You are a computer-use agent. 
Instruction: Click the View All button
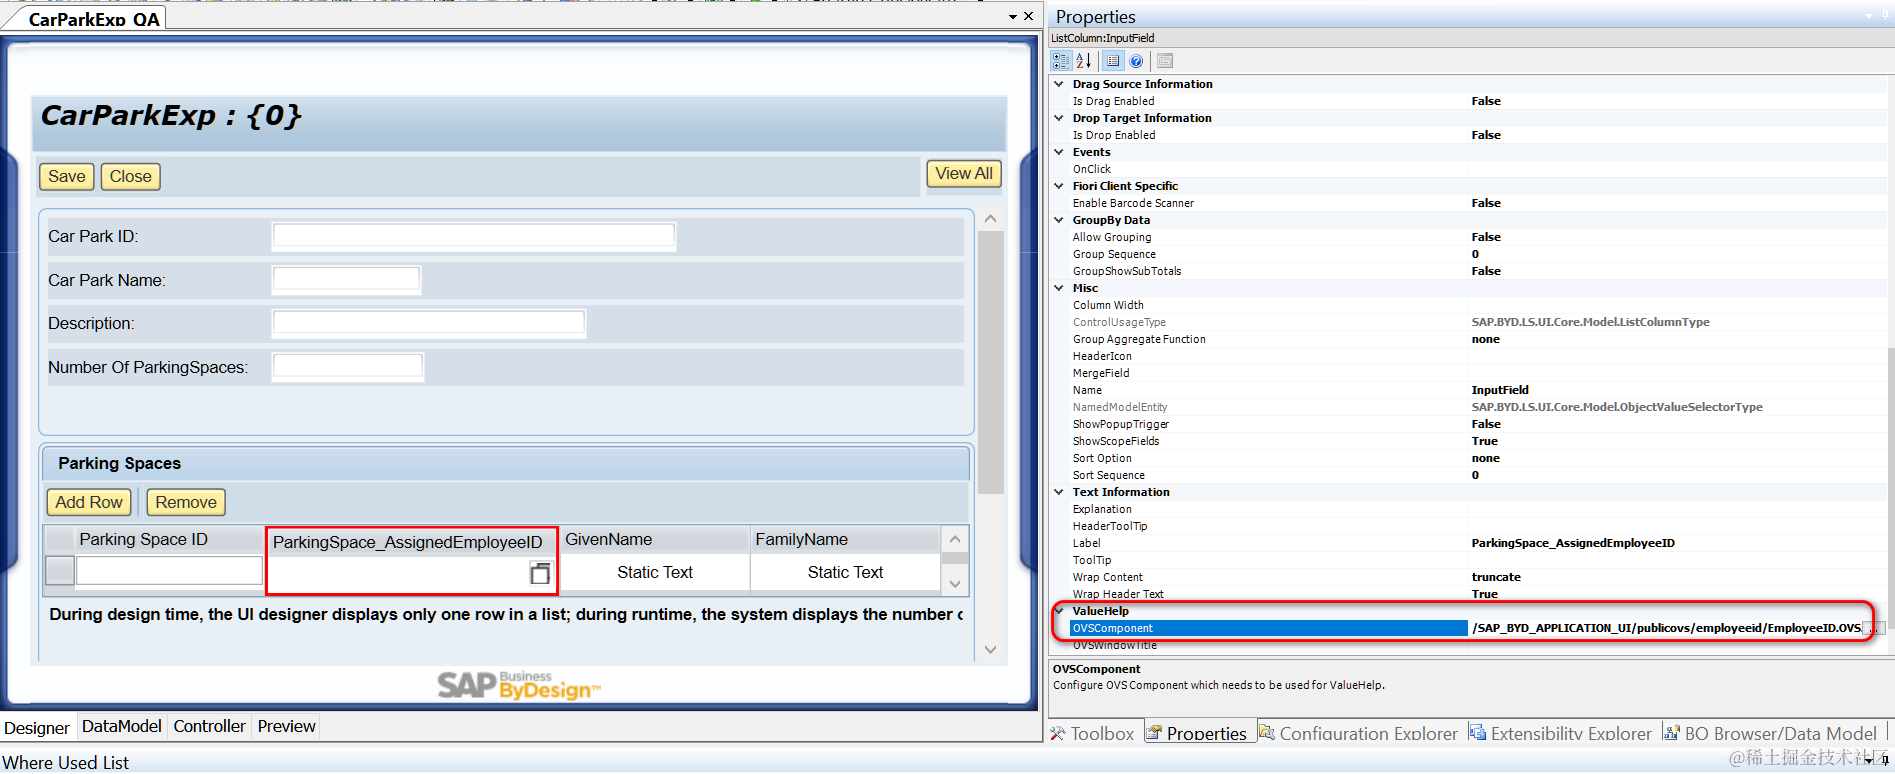[964, 174]
